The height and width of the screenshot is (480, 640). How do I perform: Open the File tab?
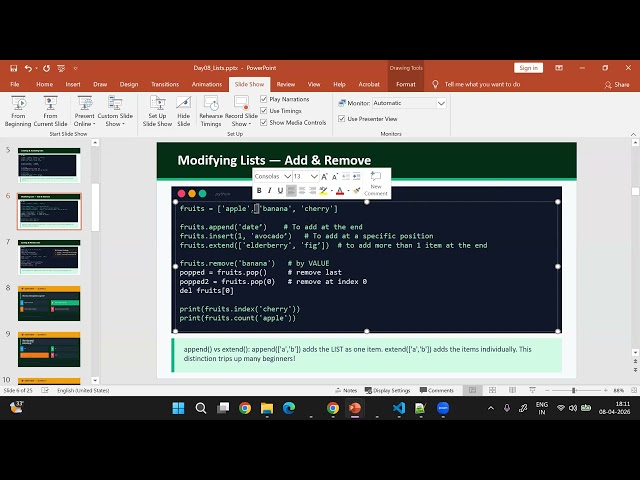tap(15, 84)
